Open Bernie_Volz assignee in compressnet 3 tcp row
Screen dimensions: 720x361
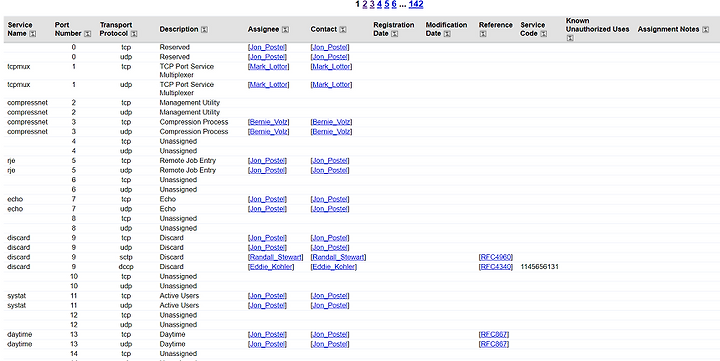[269, 122]
